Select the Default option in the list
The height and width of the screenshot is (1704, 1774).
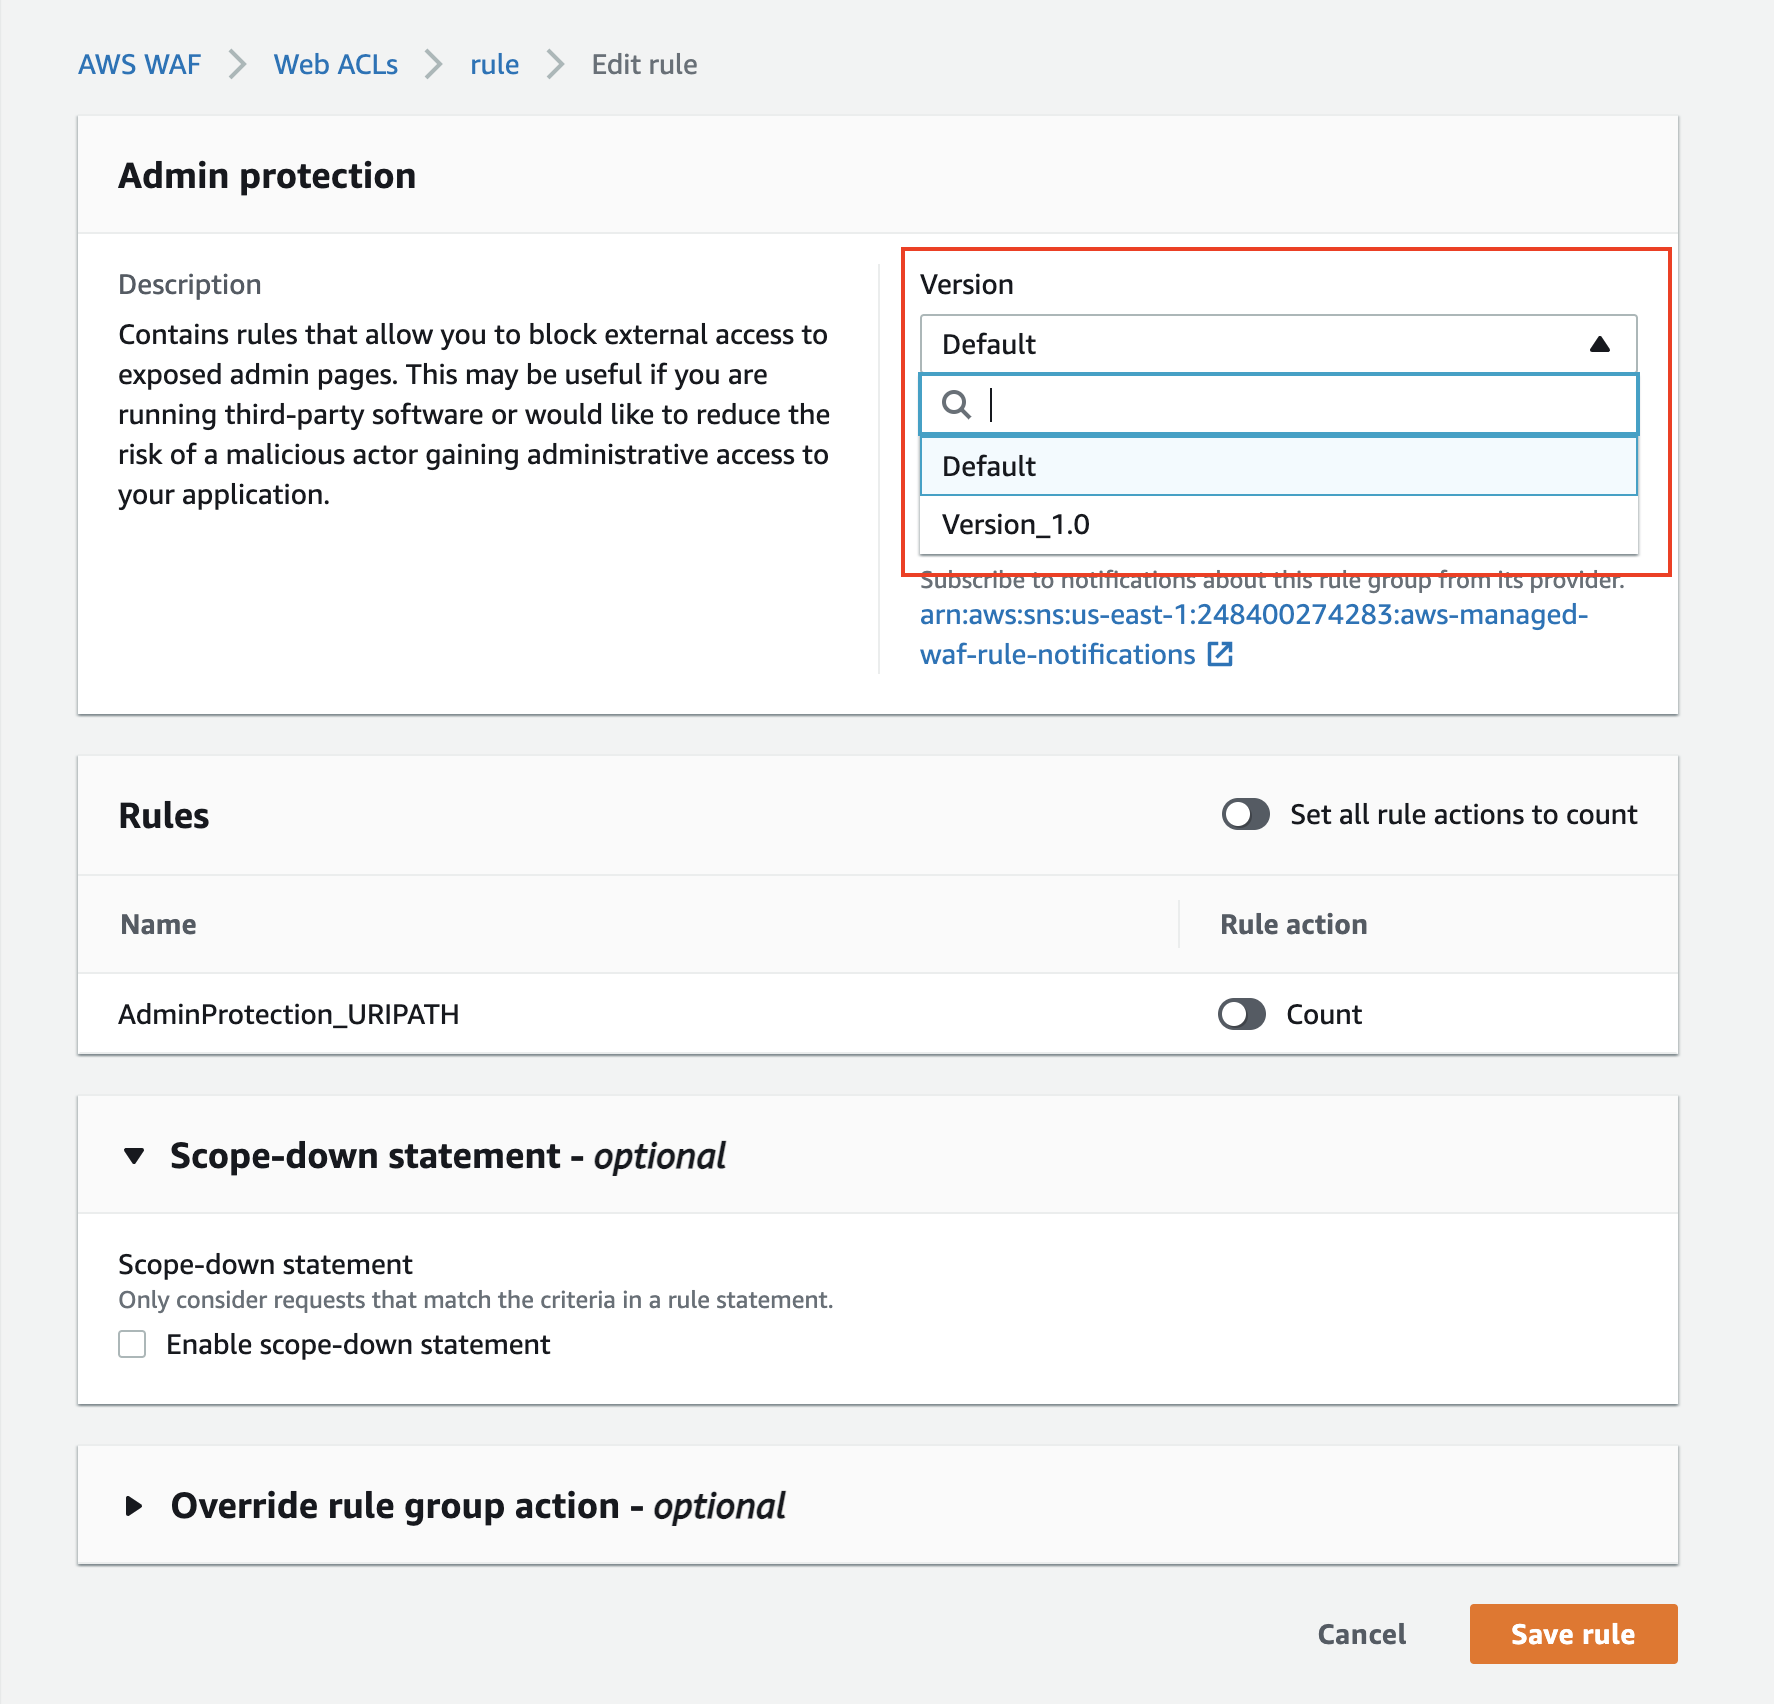pyautogui.click(x=1278, y=466)
